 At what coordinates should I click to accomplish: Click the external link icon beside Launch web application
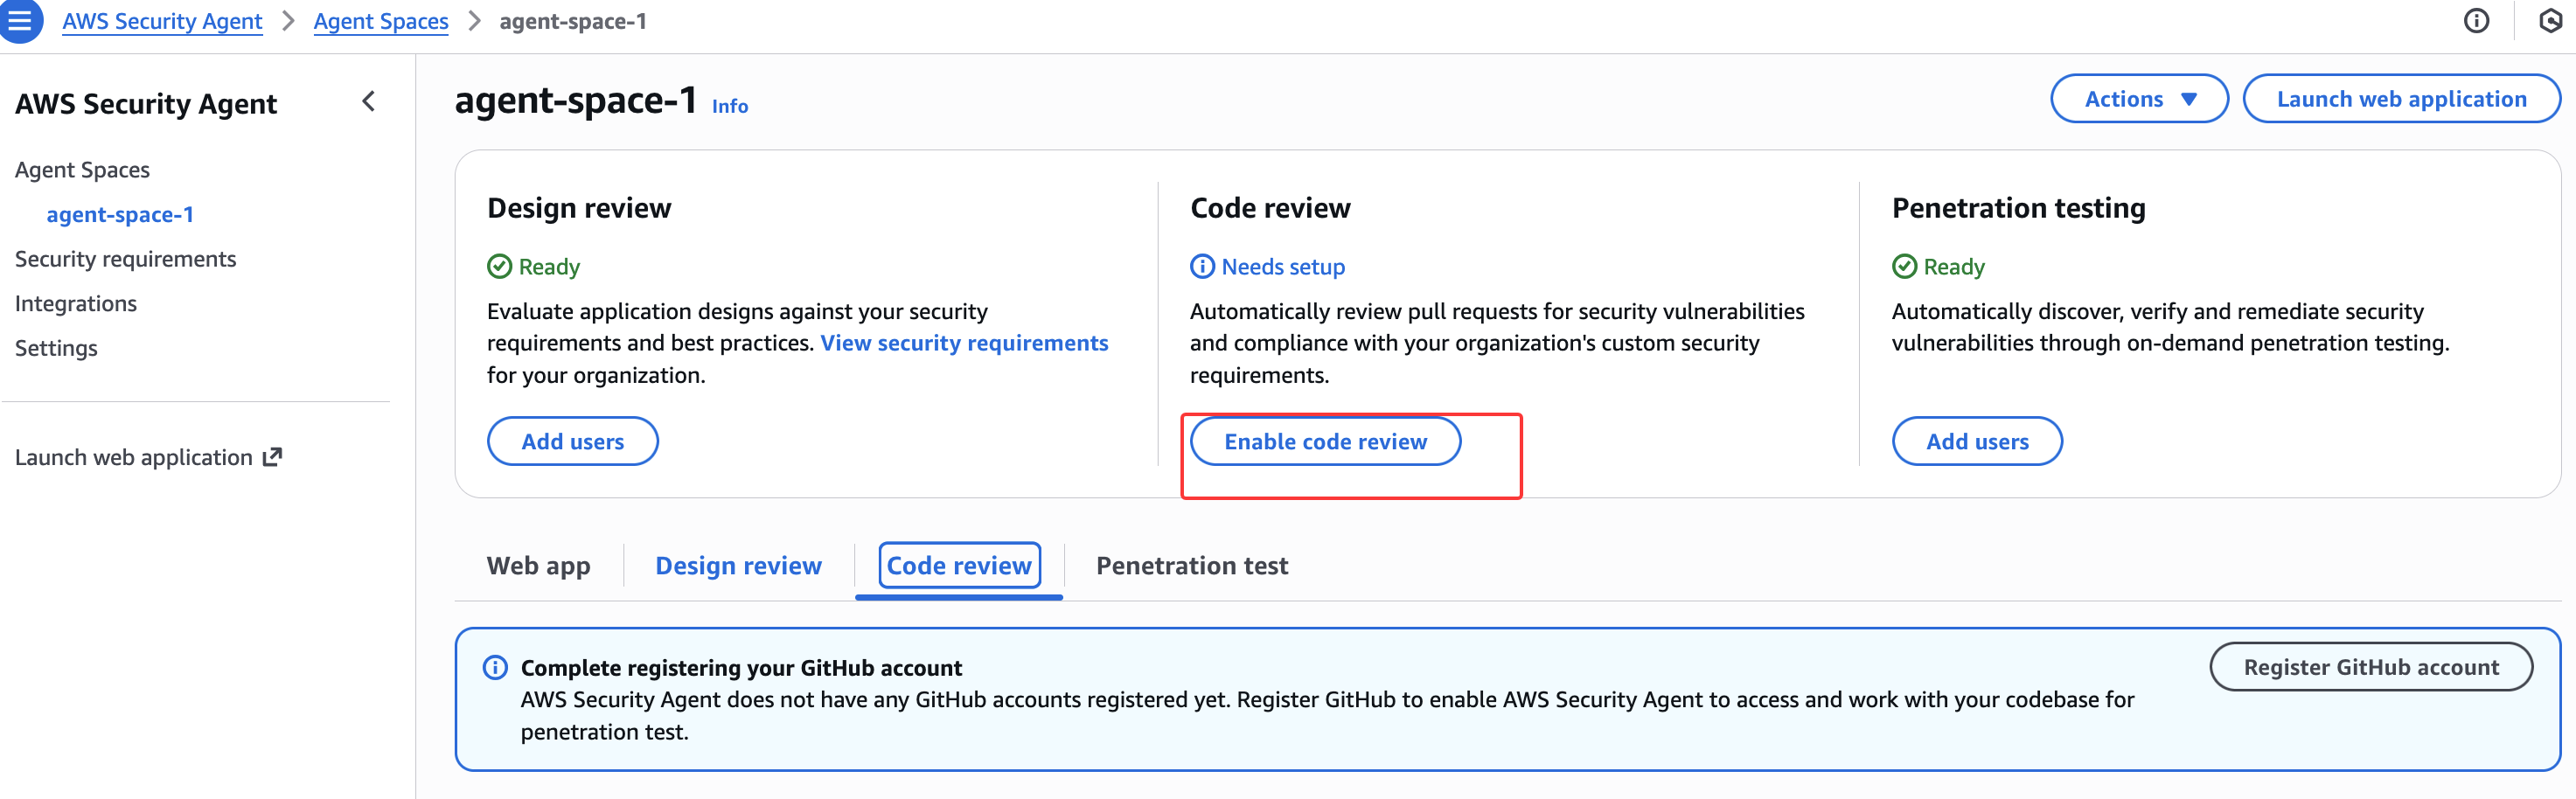pyautogui.click(x=272, y=457)
